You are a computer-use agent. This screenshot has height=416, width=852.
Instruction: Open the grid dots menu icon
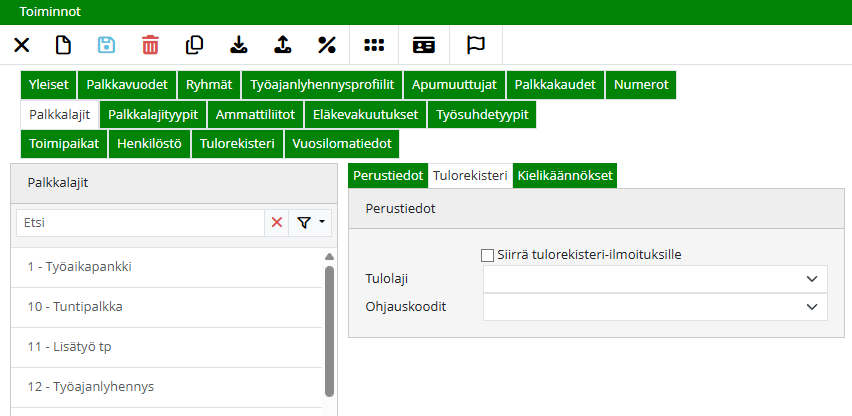[374, 45]
